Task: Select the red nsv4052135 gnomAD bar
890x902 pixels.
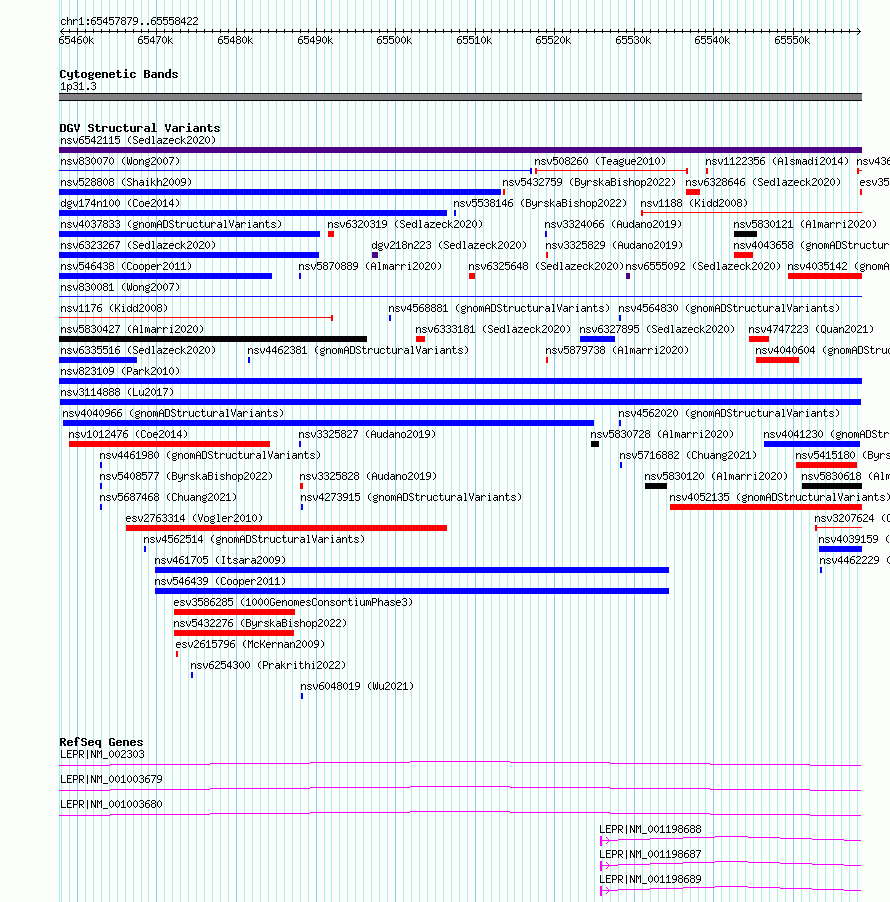Action: 766,507
